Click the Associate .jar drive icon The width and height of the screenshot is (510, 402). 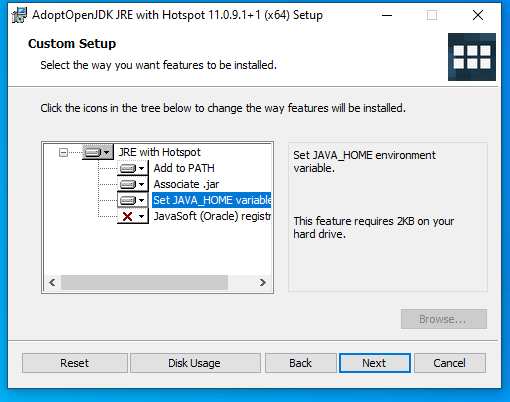pos(128,184)
